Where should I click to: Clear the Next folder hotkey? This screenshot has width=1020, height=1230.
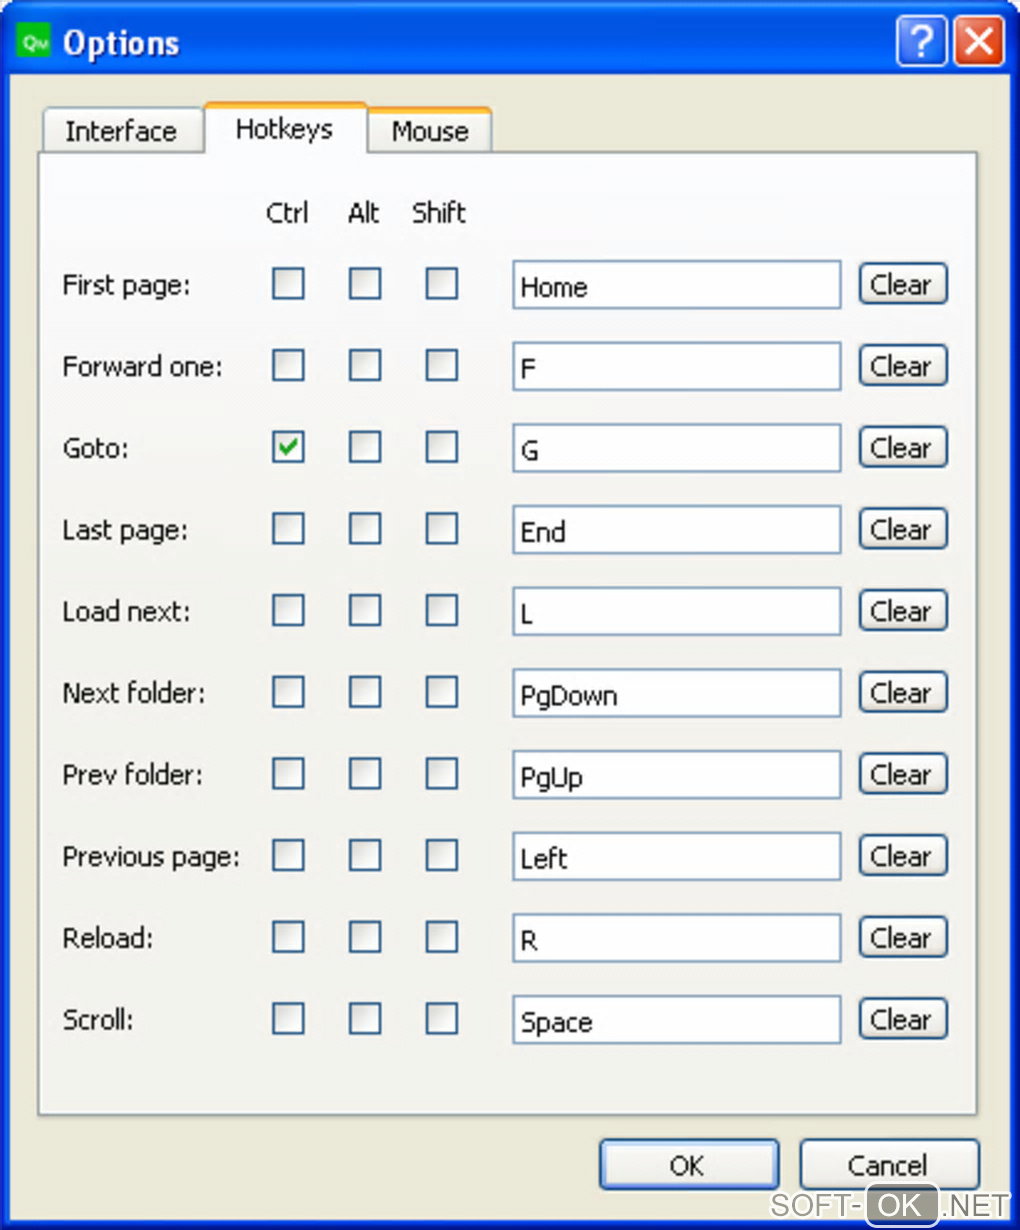click(902, 693)
